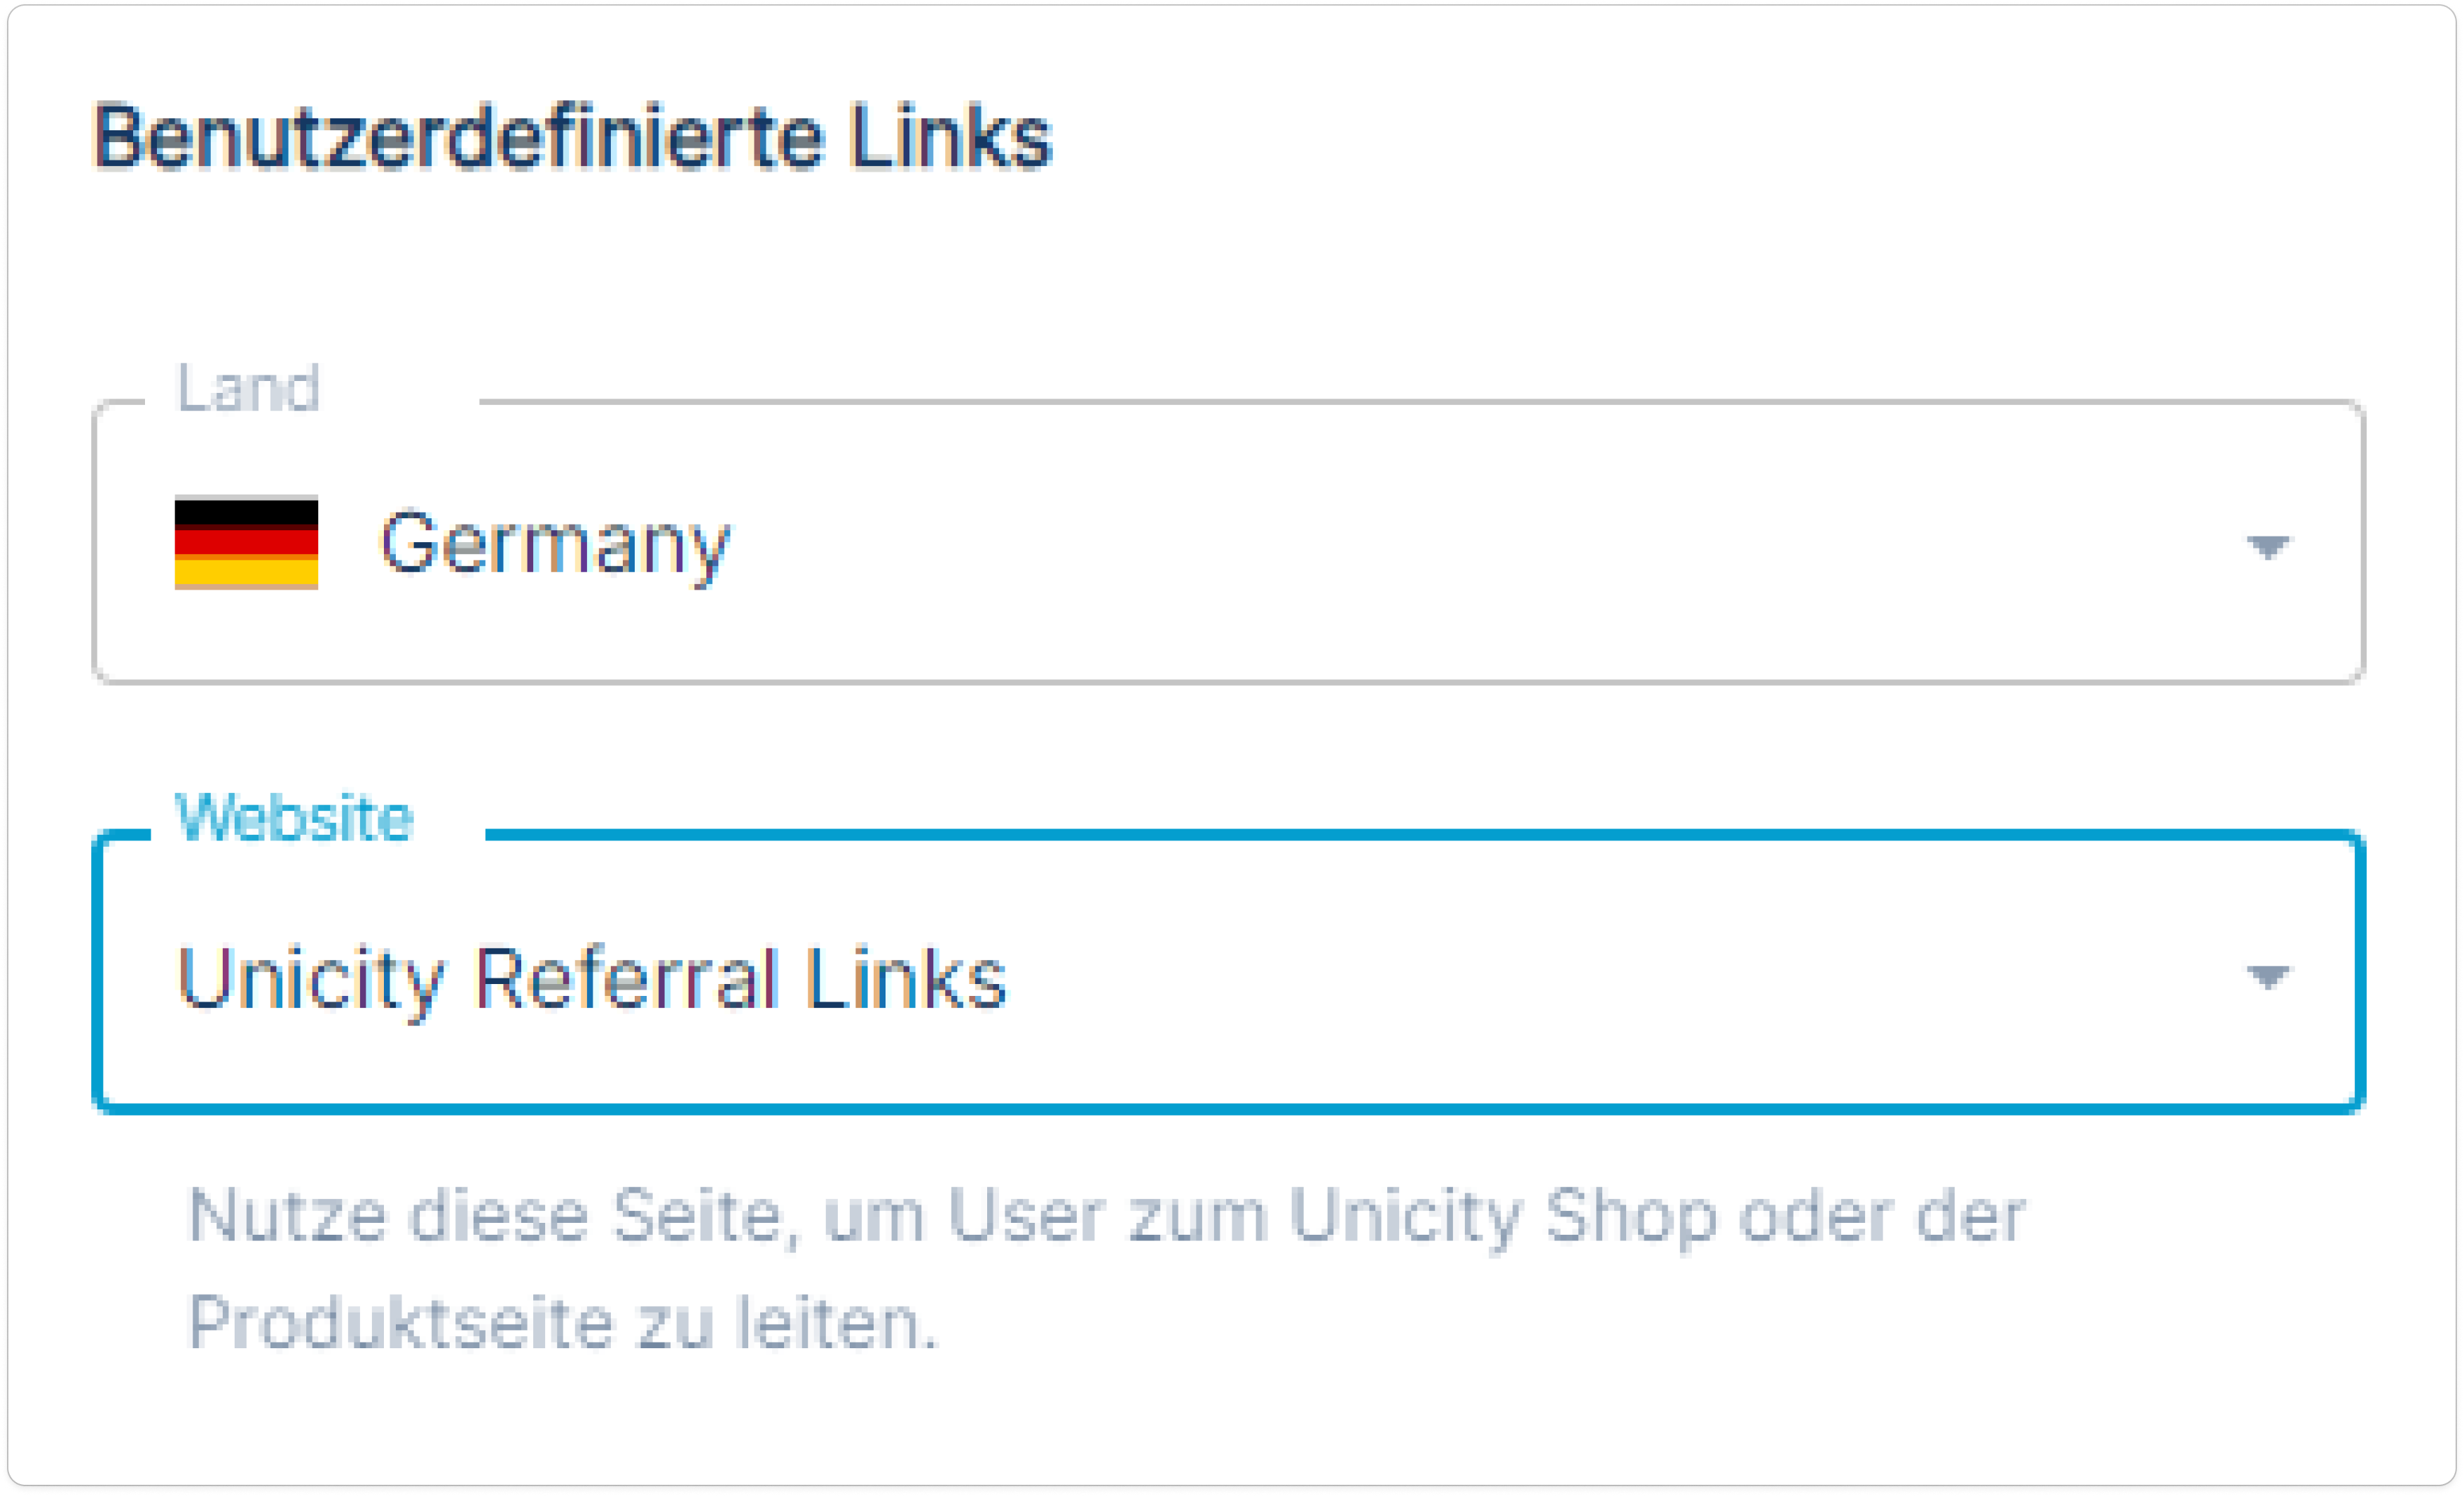2464x1496 pixels.
Task: Click the German flag icon
Action: click(x=246, y=543)
